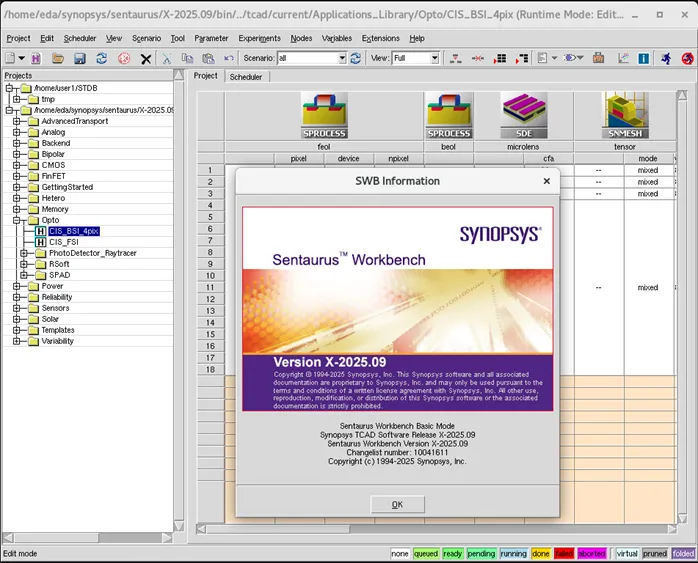Expand the PhotoDetector_Raytracer folder

24,253
